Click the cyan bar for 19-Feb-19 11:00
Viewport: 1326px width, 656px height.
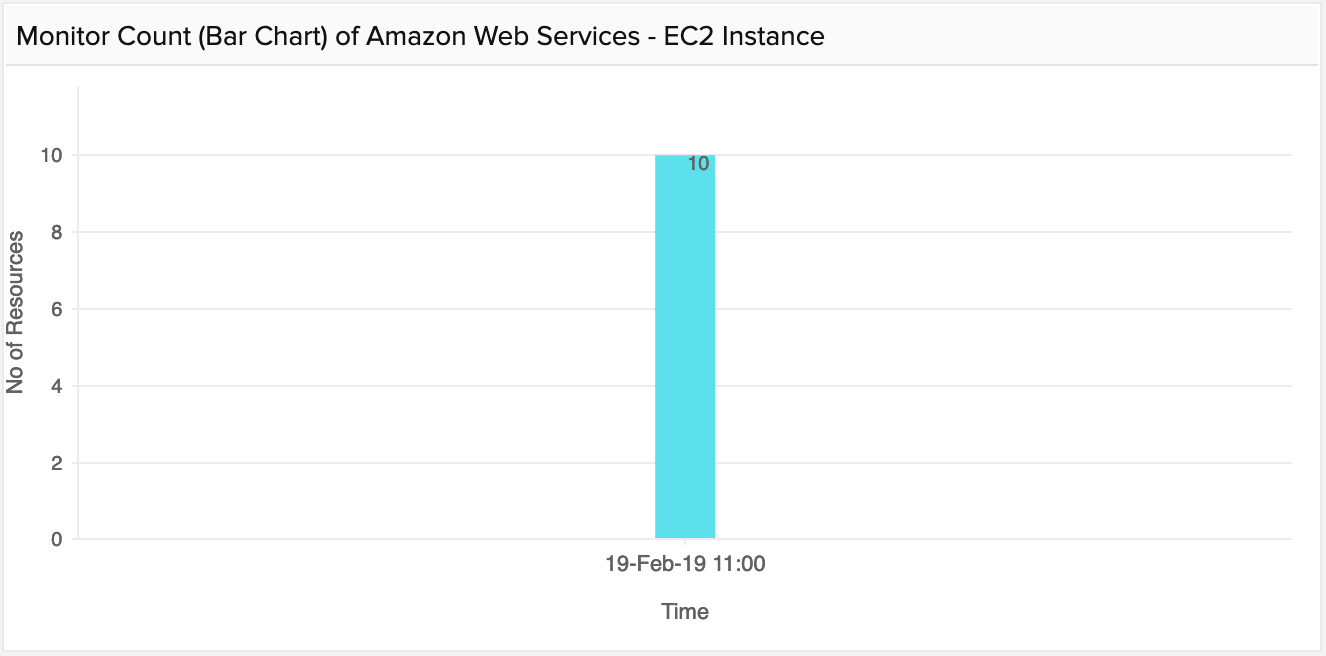point(685,350)
